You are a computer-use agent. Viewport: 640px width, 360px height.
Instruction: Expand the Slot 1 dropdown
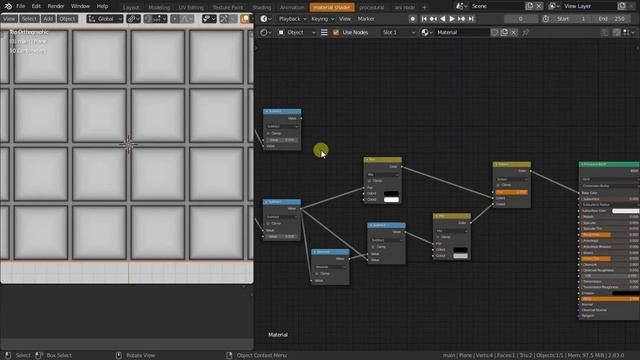point(398,32)
